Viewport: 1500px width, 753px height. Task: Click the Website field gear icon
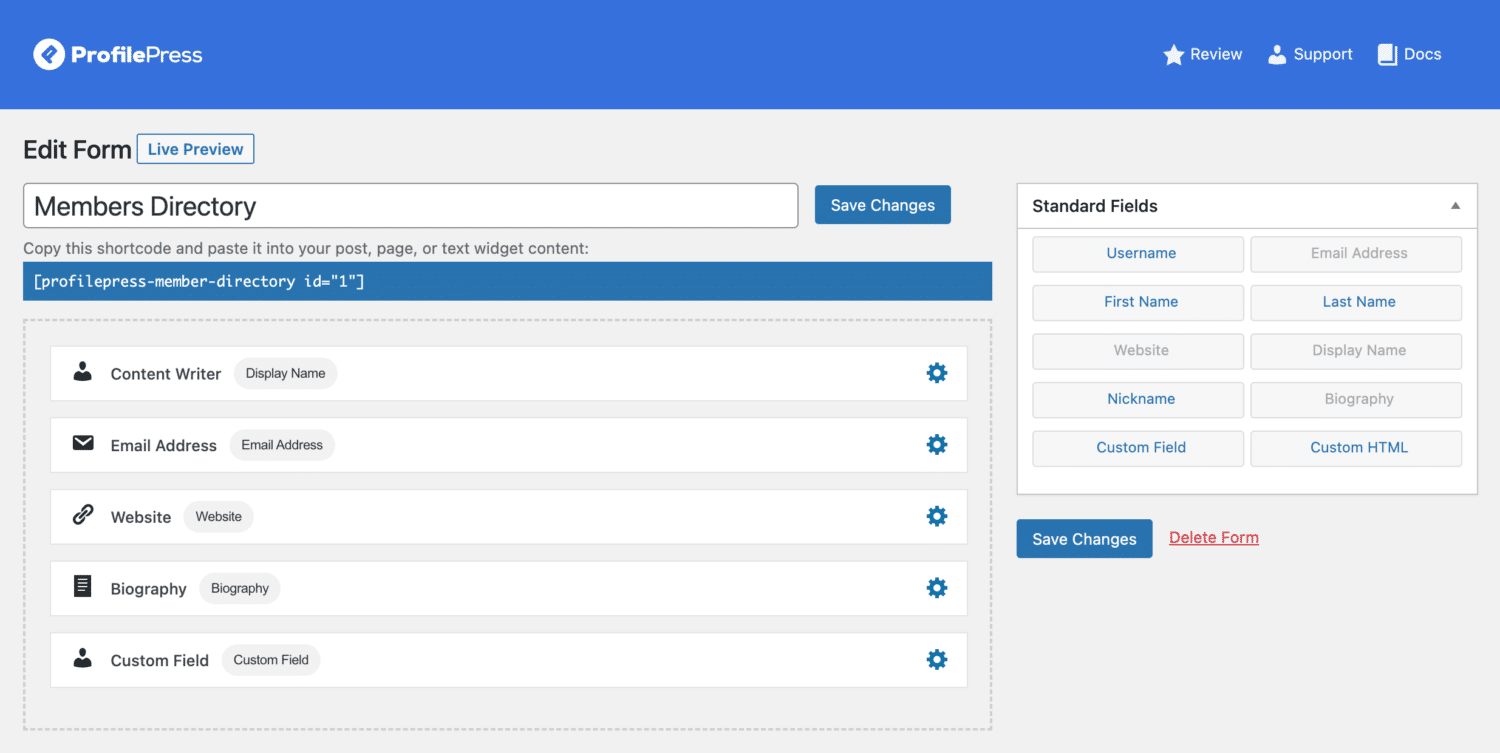(x=936, y=517)
